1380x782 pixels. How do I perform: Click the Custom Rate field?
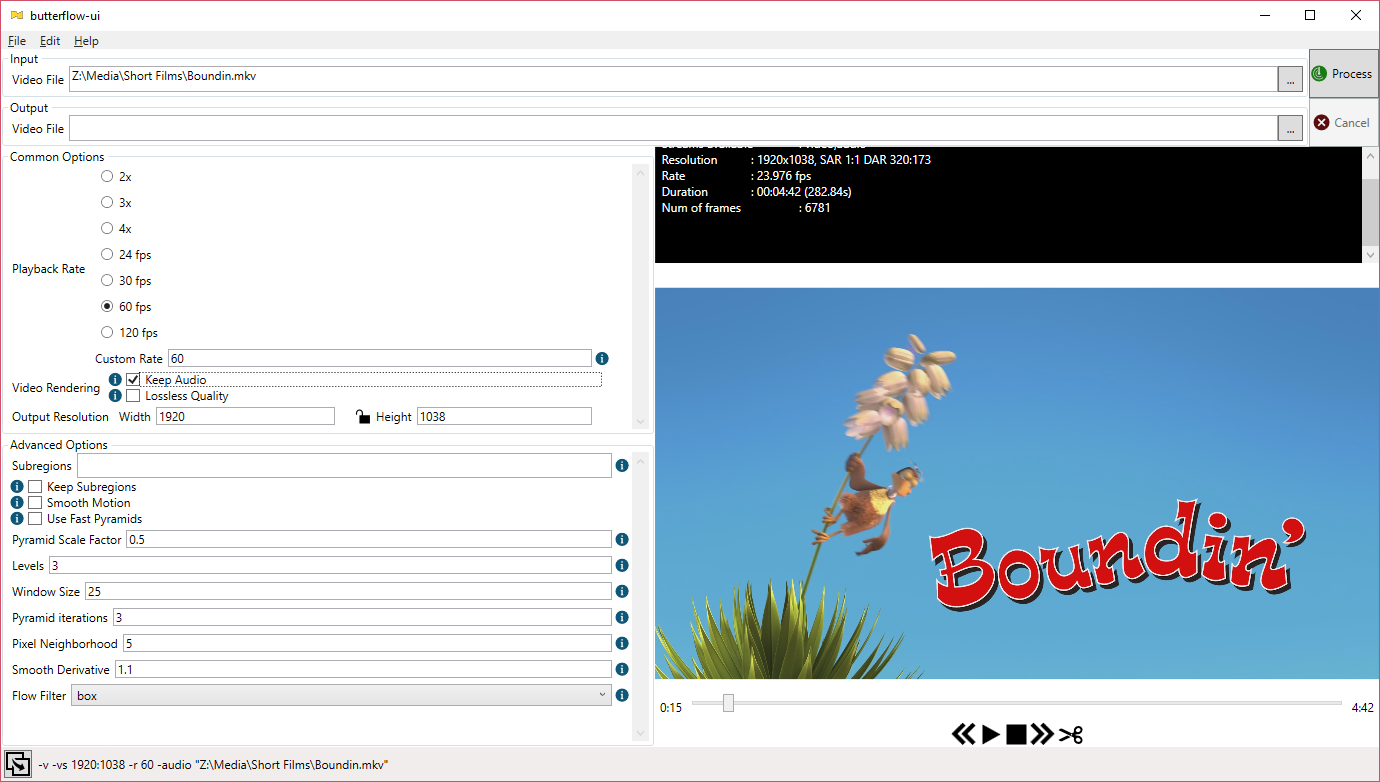point(380,358)
